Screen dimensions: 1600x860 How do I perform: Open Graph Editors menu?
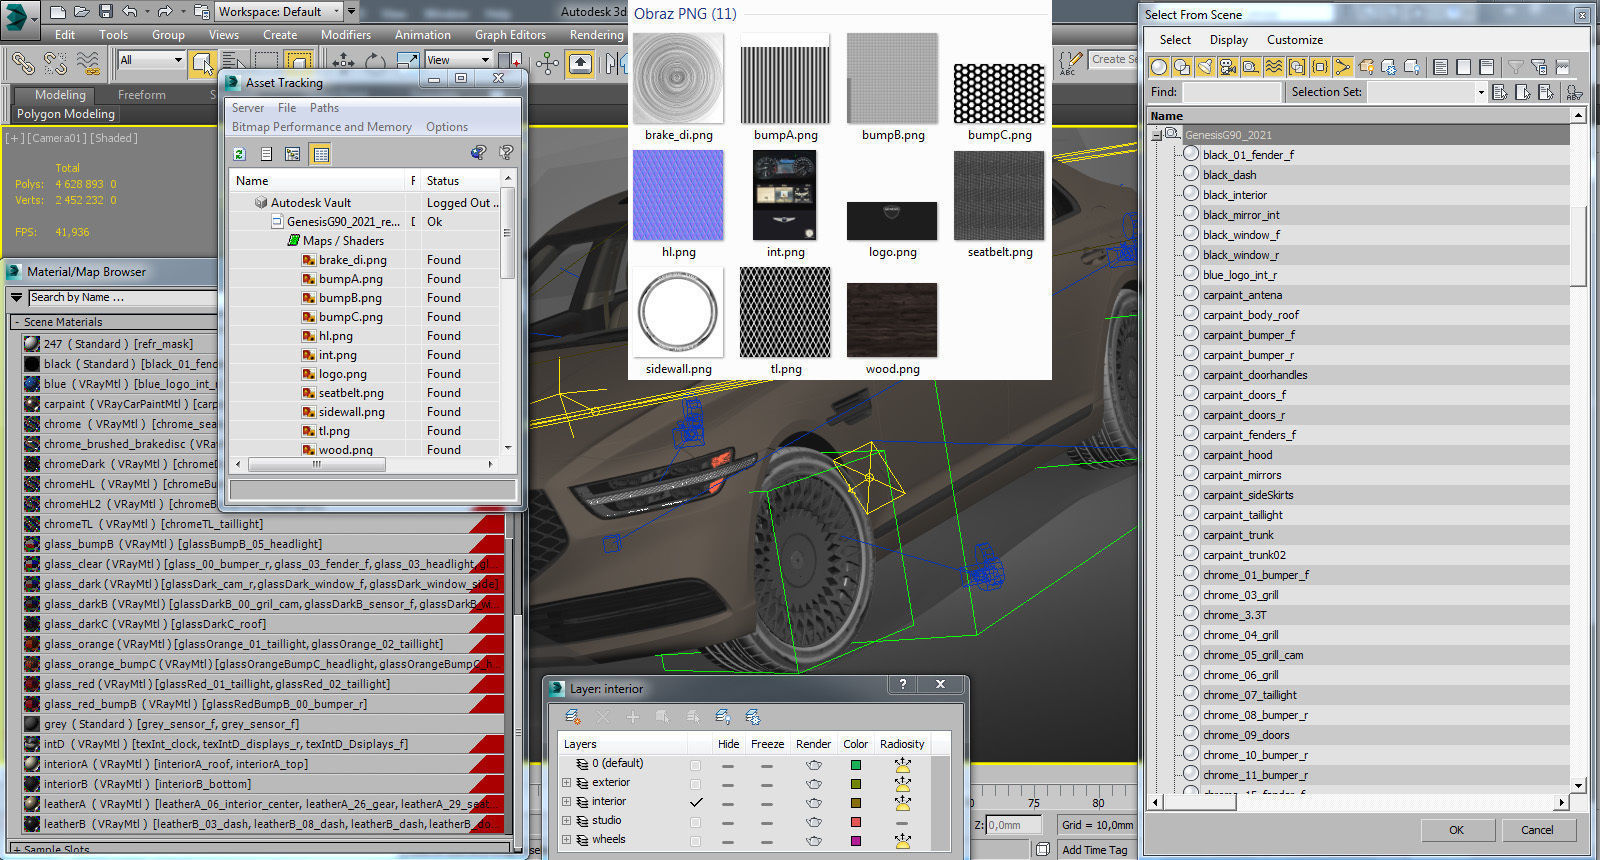point(510,35)
